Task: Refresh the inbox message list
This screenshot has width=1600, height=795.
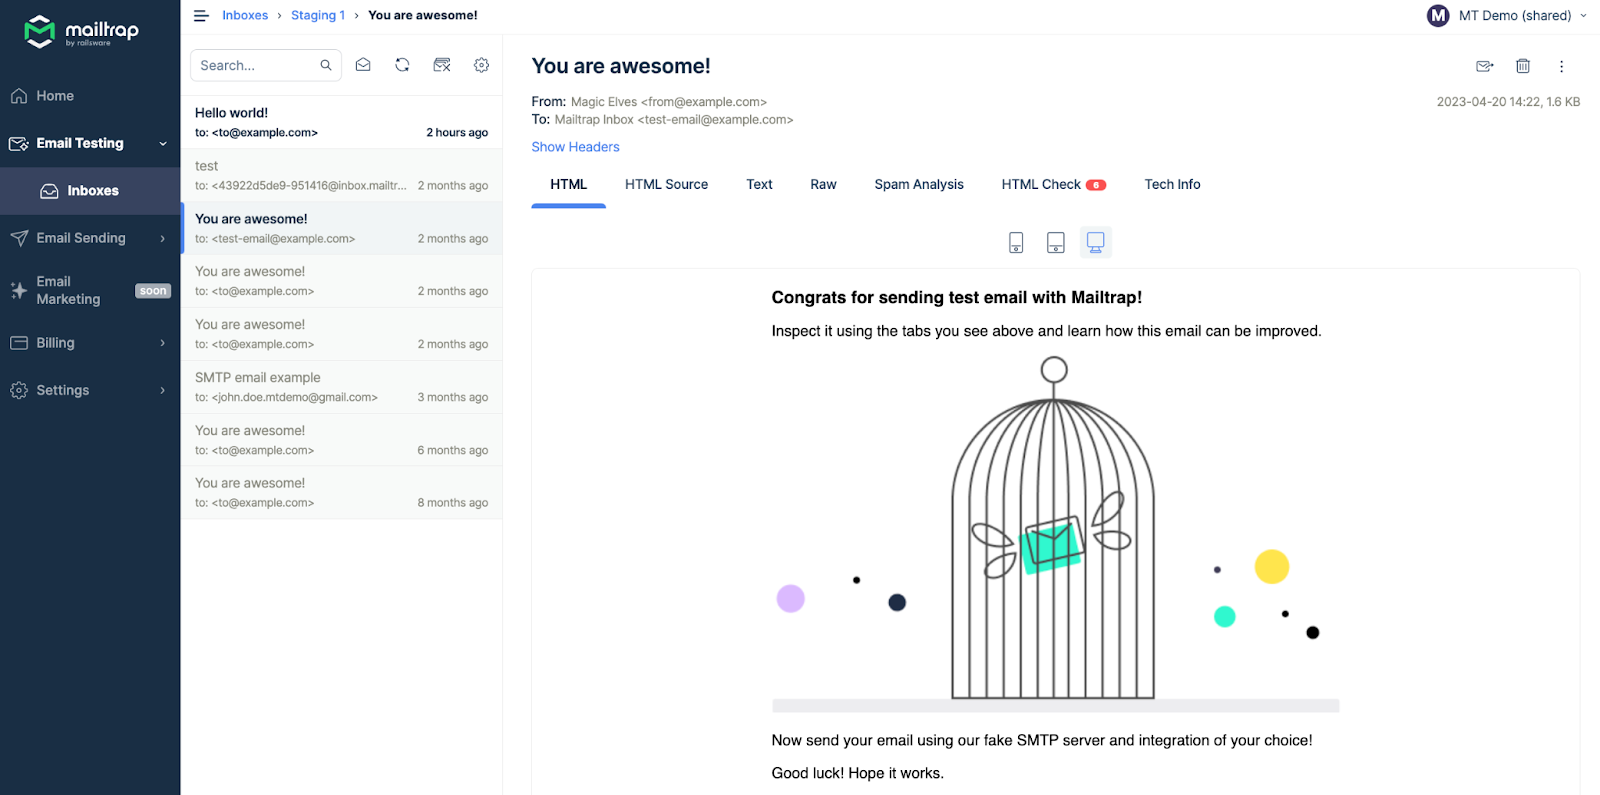Action: pyautogui.click(x=402, y=65)
